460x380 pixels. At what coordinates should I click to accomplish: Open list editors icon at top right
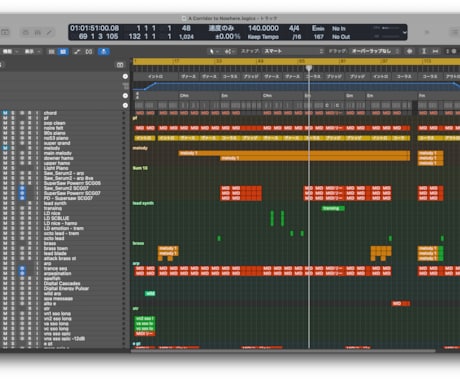coord(455,32)
